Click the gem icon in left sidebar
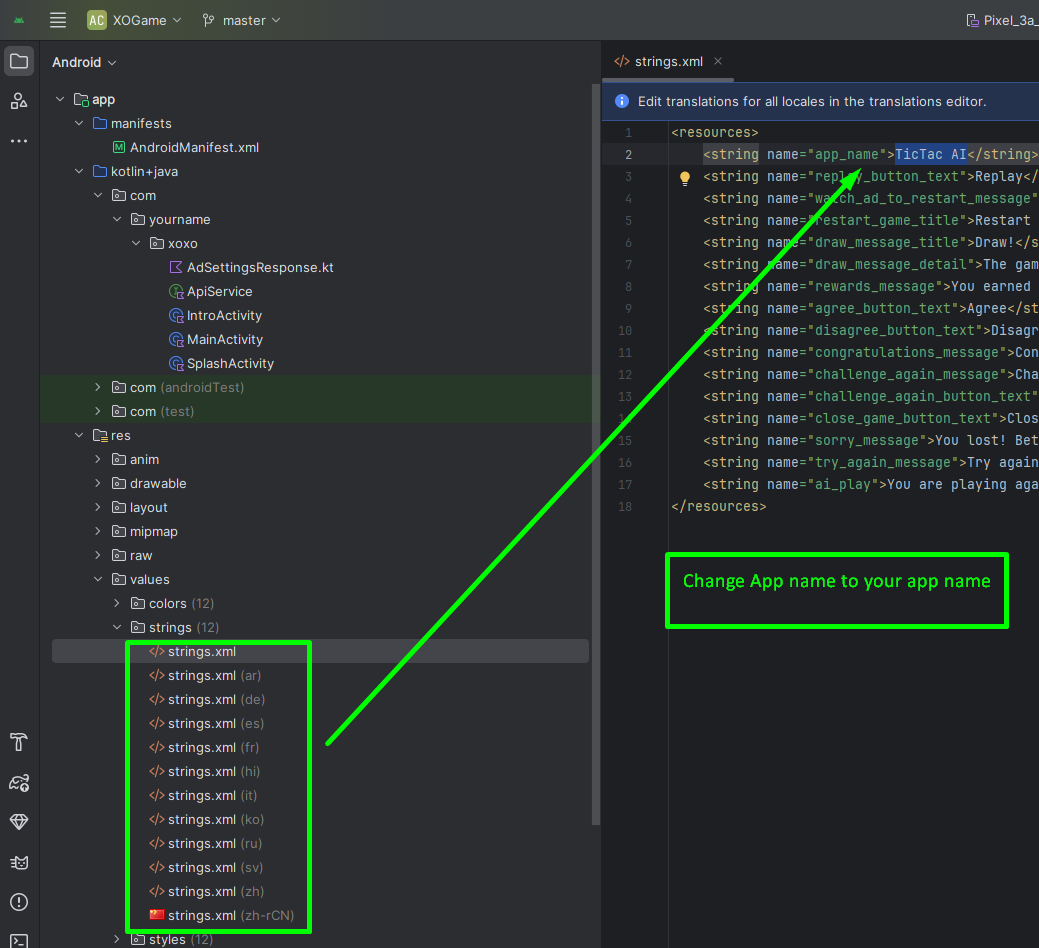Image resolution: width=1039 pixels, height=948 pixels. click(19, 822)
